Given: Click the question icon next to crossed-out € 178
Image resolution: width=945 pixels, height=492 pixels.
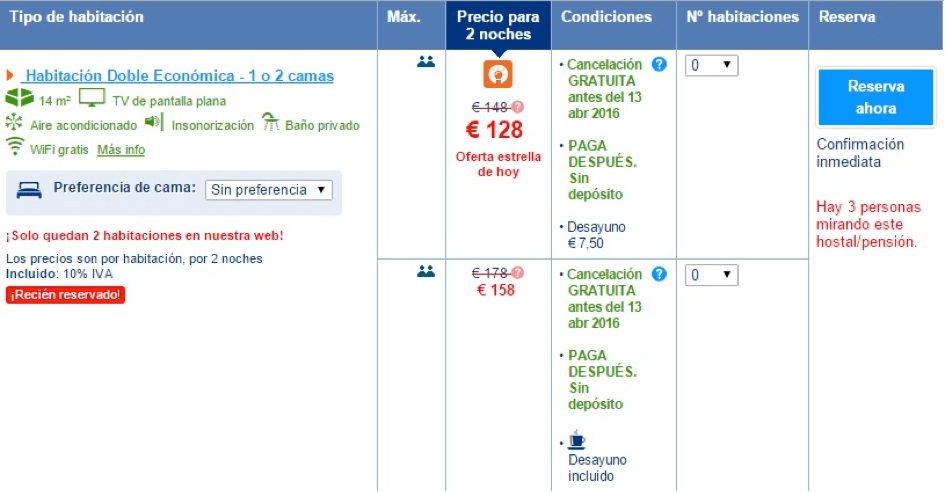Looking at the screenshot, I should point(518,272).
